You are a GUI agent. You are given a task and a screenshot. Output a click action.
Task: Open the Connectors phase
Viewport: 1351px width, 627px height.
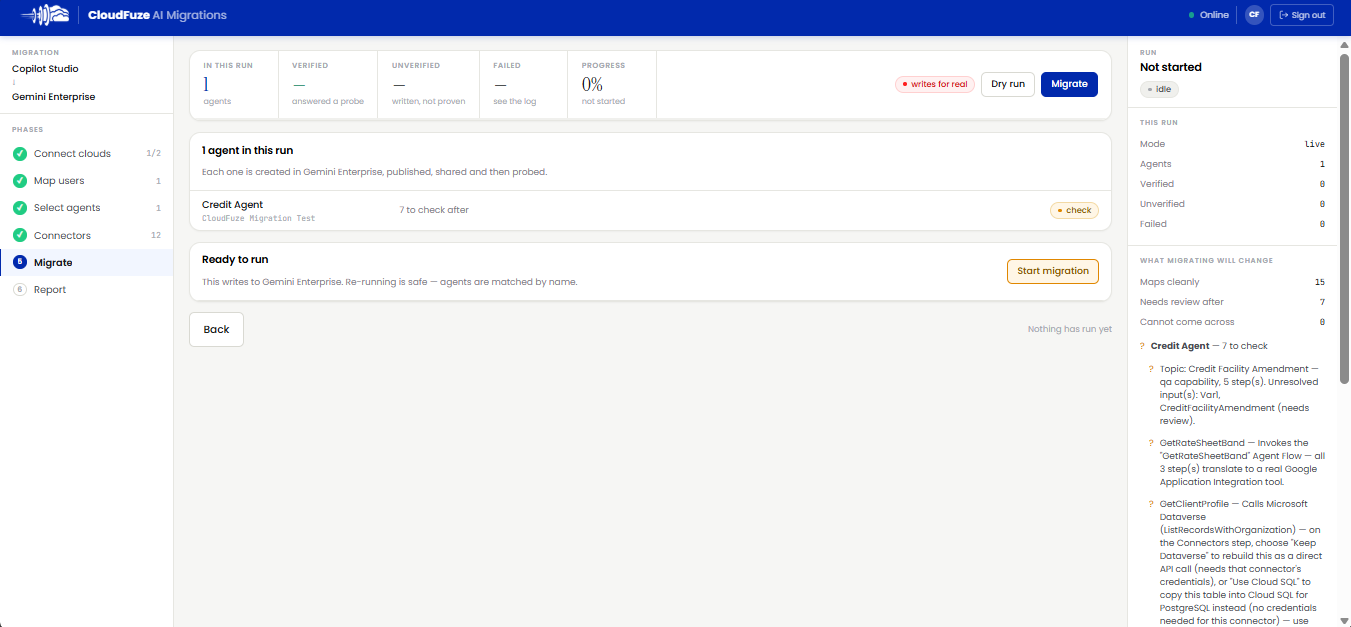pyautogui.click(x=87, y=236)
